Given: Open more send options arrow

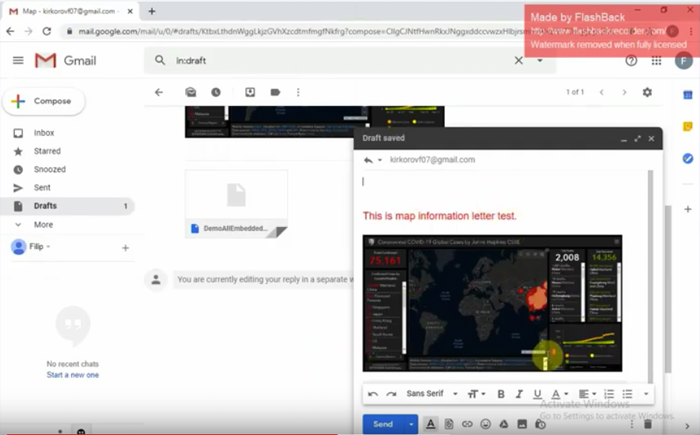Looking at the screenshot, I should coord(411,424).
